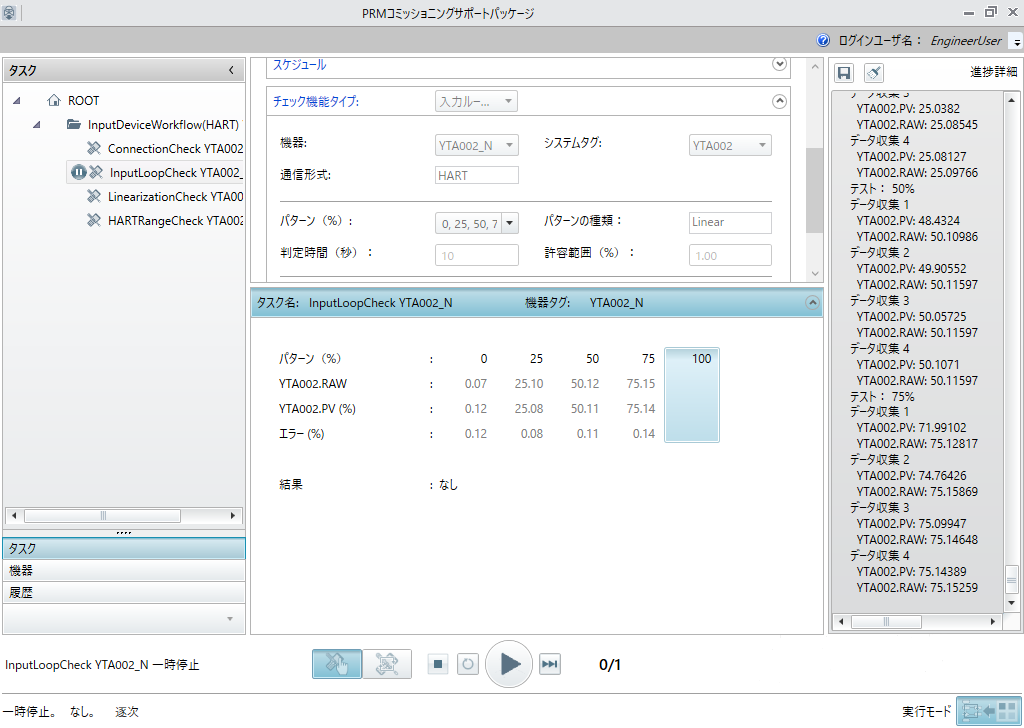
Task: Click the 通信形式 field showing HART
Action: point(477,175)
